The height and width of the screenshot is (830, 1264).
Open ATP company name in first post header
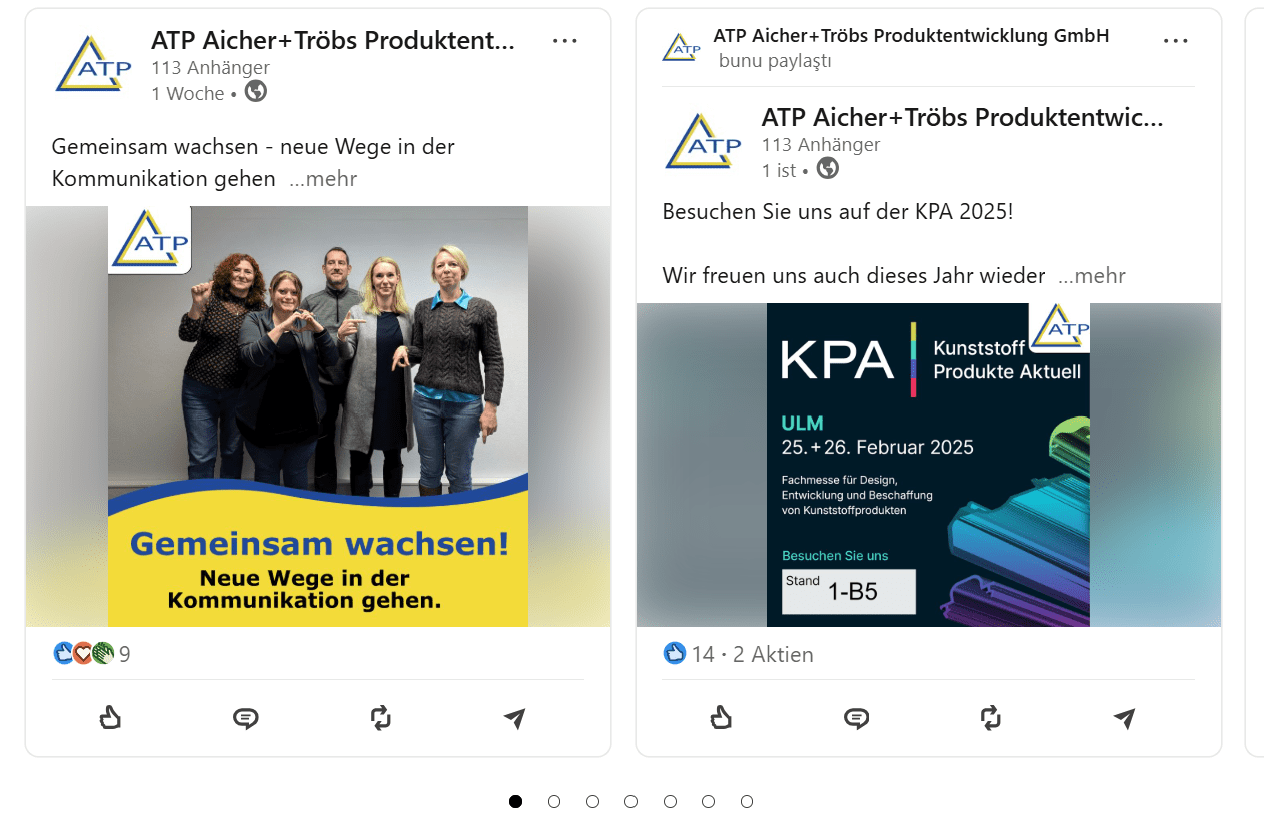[x=333, y=40]
